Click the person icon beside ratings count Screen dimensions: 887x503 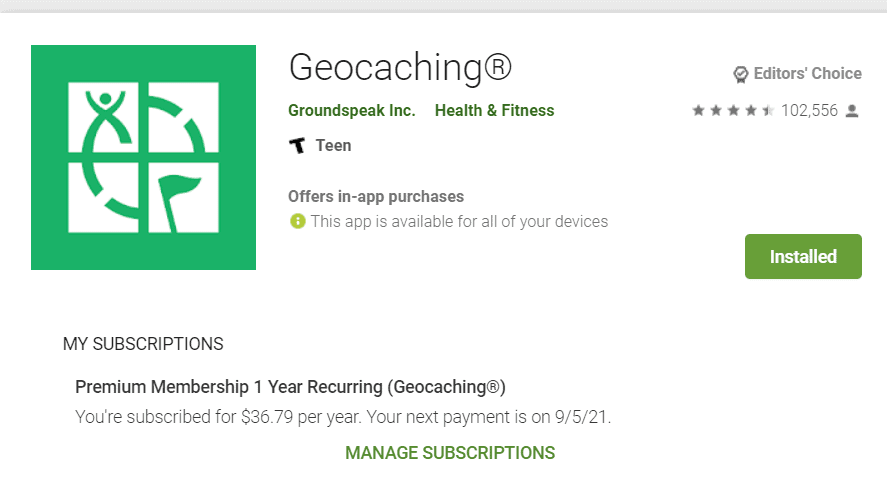pos(852,111)
